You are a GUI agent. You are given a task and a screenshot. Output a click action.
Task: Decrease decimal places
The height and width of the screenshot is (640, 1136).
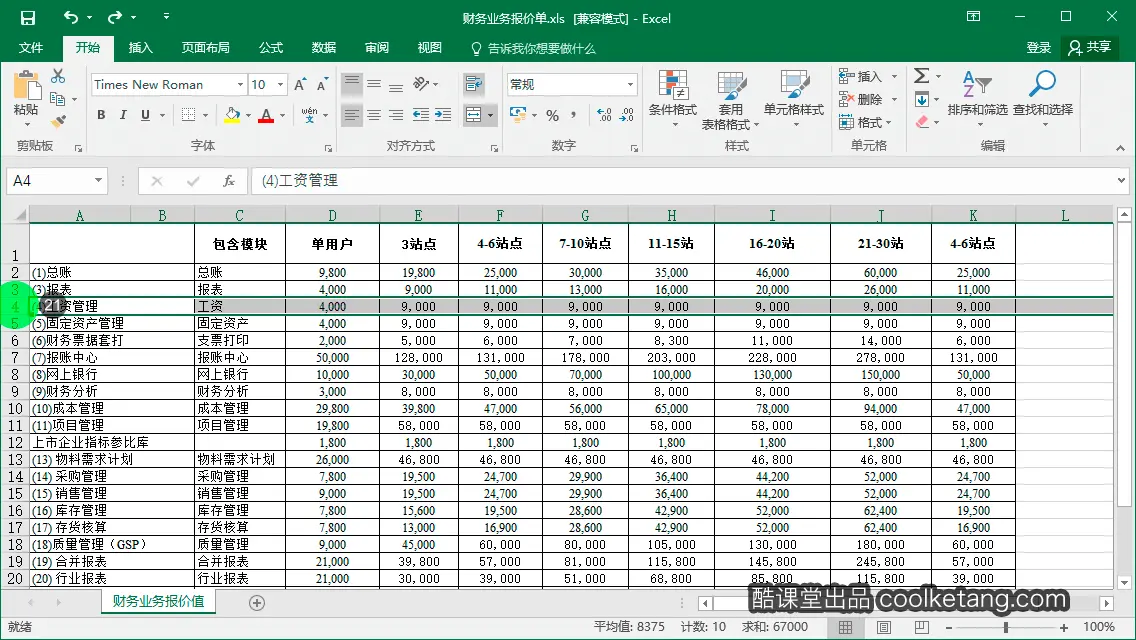(627, 115)
